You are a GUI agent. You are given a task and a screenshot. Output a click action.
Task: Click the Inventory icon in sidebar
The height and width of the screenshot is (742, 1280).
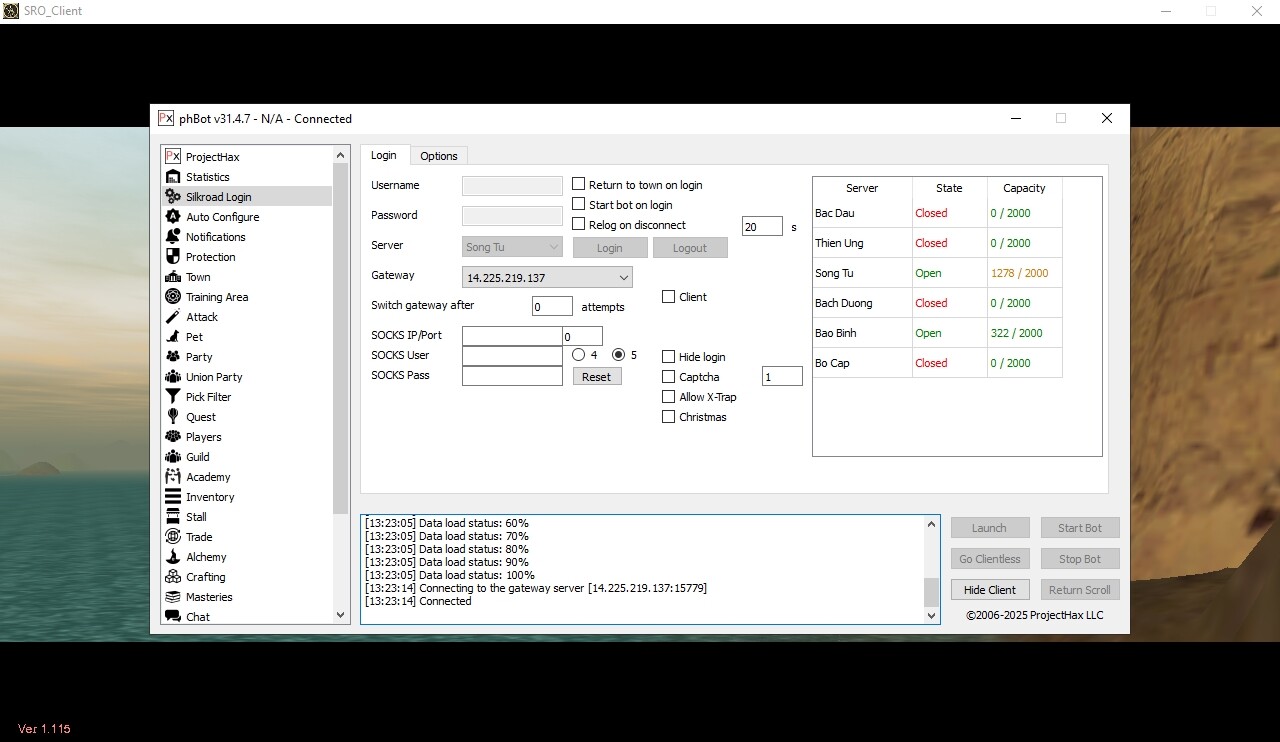pyautogui.click(x=173, y=497)
